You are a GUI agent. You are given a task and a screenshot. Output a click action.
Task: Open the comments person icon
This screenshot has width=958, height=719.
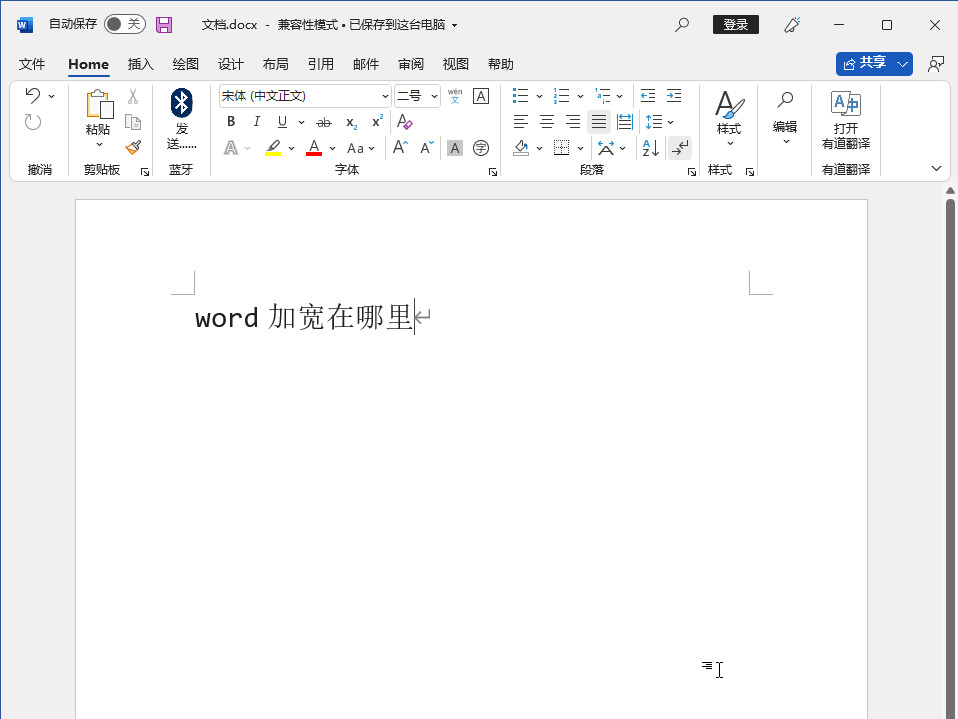[x=935, y=64]
